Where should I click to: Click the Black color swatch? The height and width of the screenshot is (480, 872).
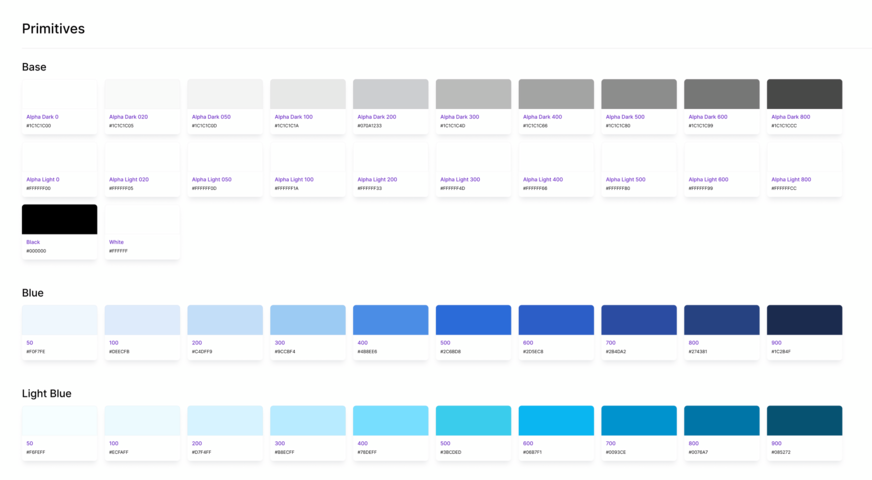pos(60,219)
